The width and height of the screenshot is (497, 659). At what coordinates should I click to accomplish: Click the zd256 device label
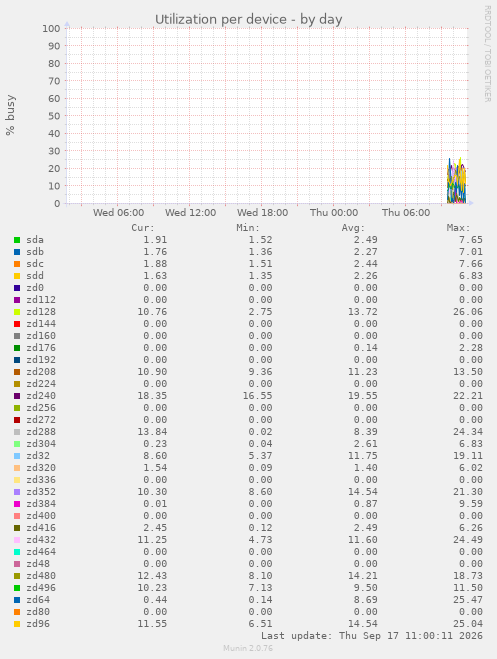pyautogui.click(x=41, y=408)
